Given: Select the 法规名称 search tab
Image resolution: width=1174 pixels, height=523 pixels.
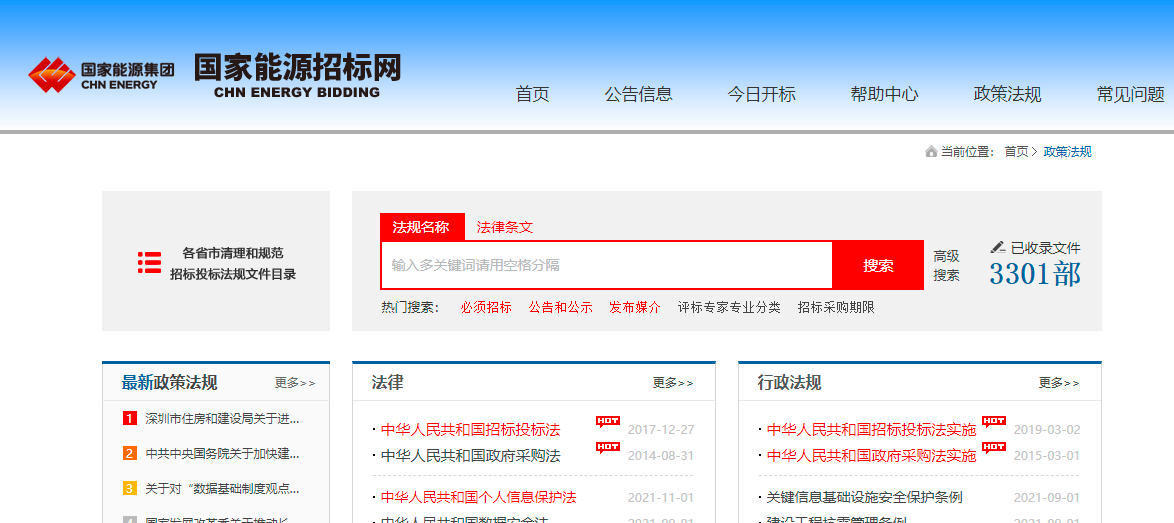Looking at the screenshot, I should pyautogui.click(x=421, y=227).
